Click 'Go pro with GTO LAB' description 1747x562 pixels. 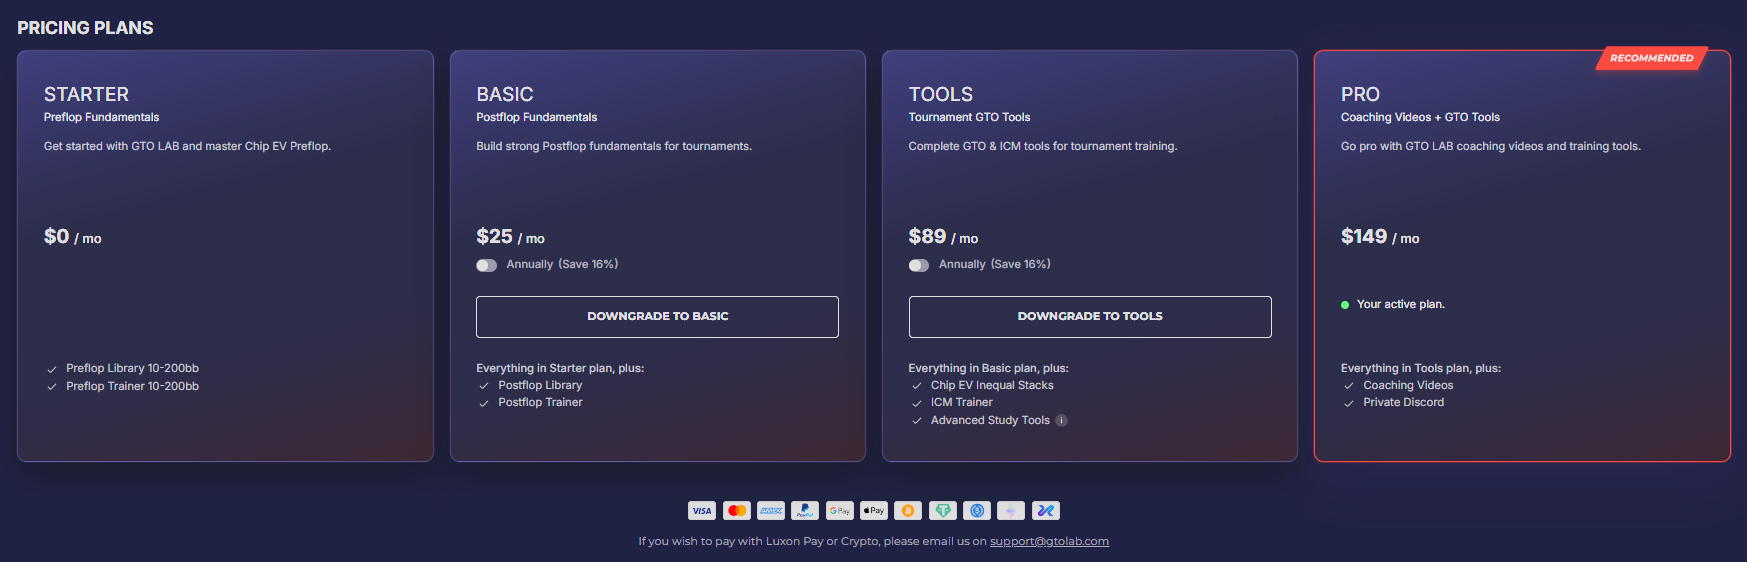1491,146
